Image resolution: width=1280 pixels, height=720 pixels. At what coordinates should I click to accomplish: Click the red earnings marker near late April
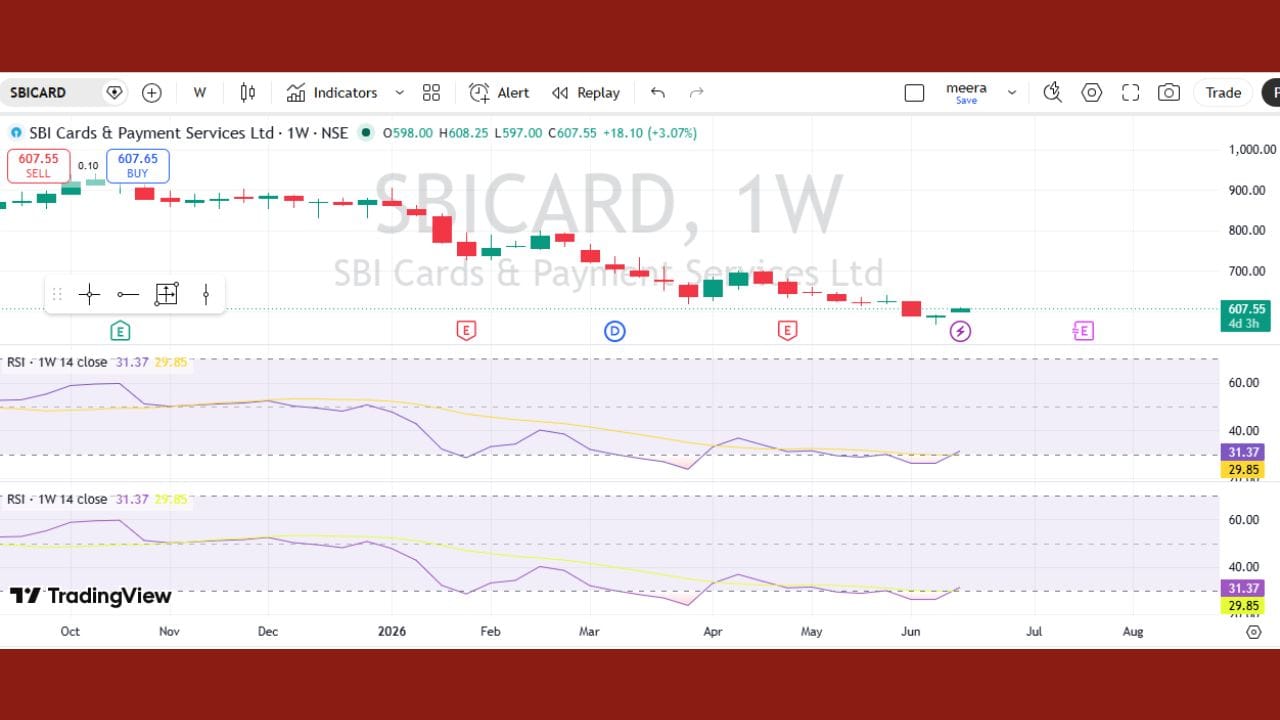(788, 330)
